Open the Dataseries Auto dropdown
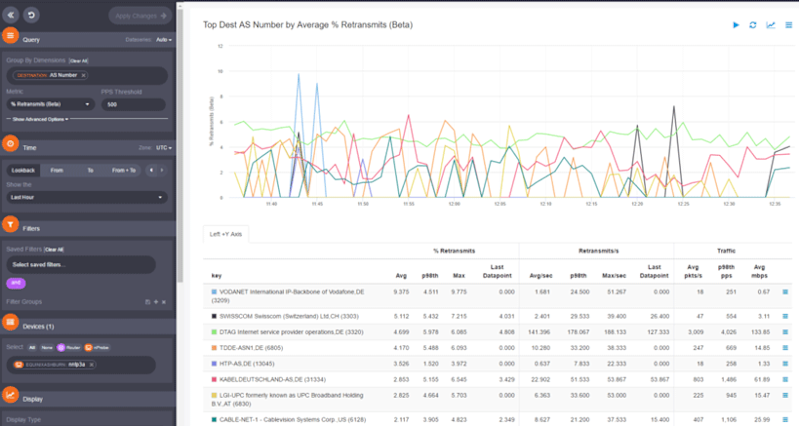The width and height of the screenshot is (799, 426). tap(164, 40)
